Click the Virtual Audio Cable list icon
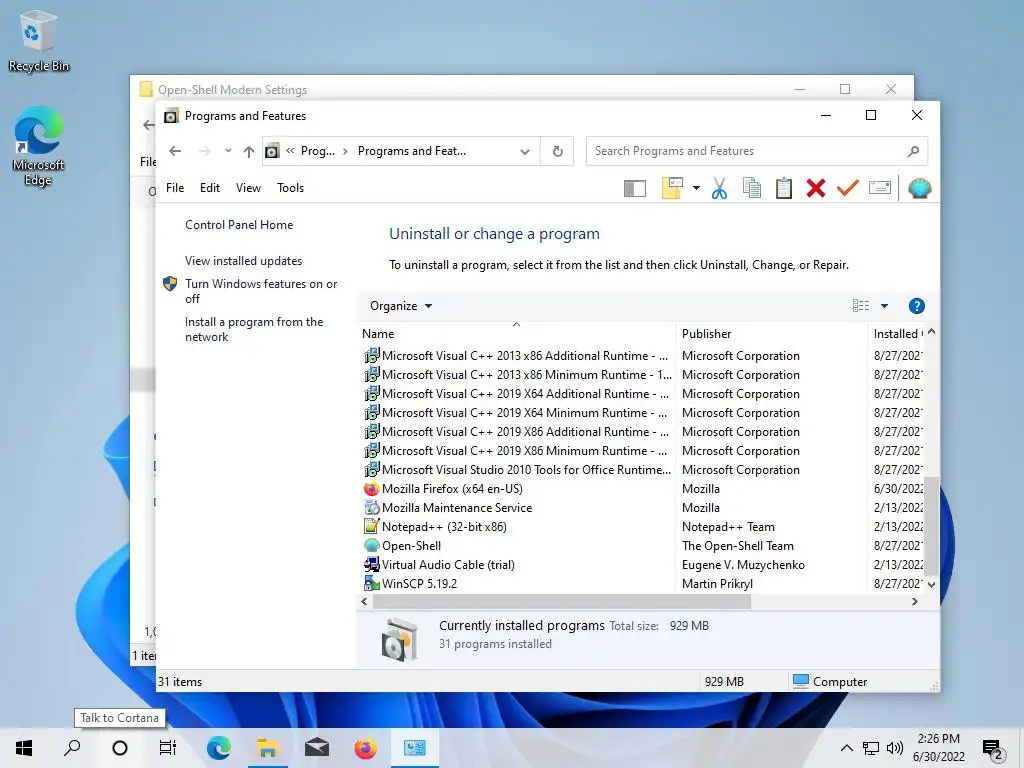 click(x=372, y=564)
